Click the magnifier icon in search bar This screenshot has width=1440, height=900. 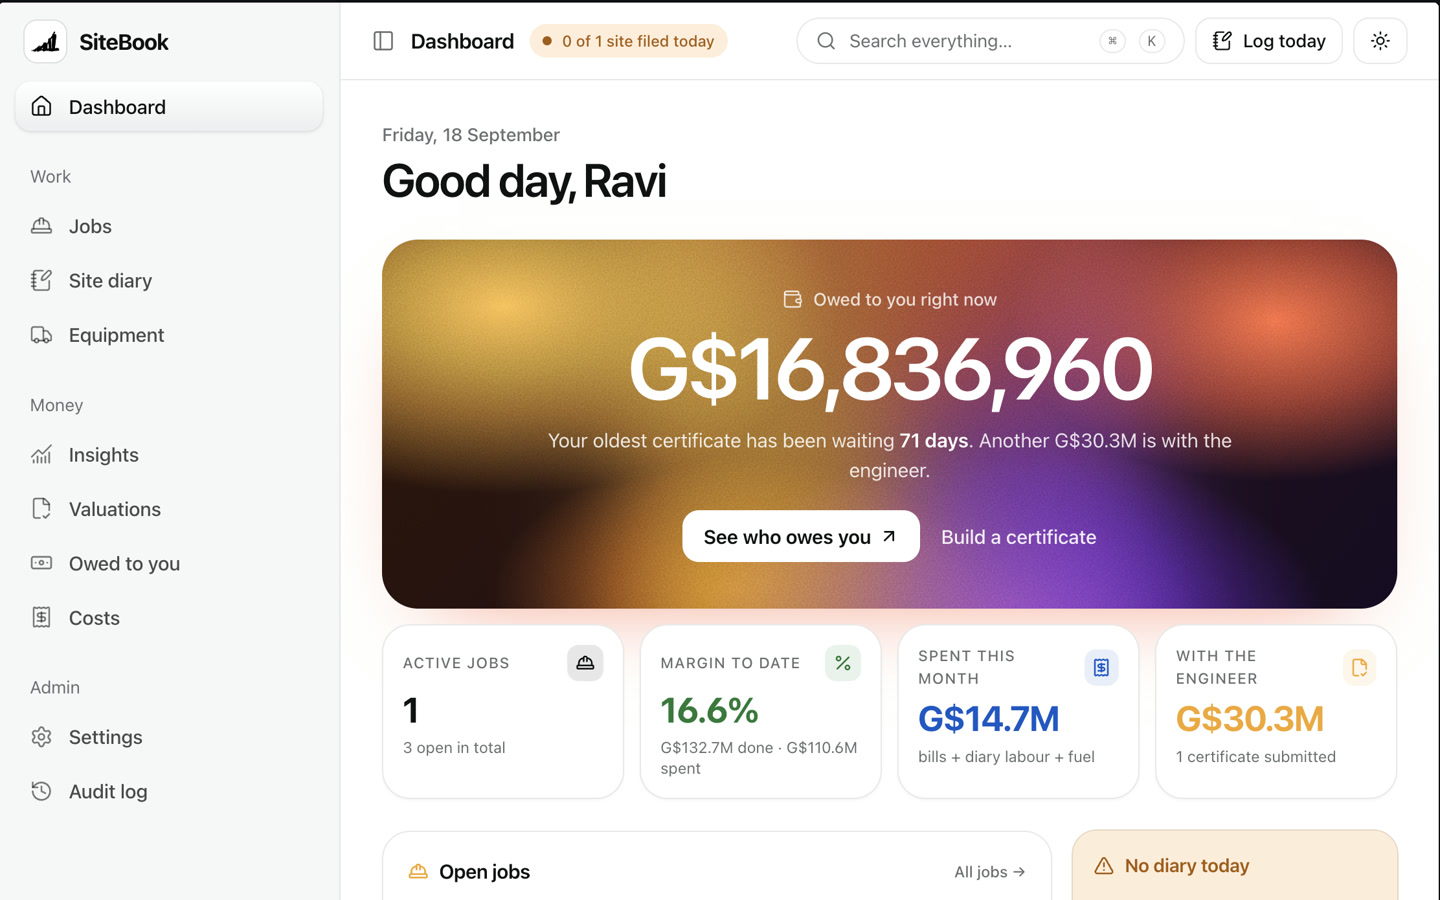pyautogui.click(x=826, y=41)
